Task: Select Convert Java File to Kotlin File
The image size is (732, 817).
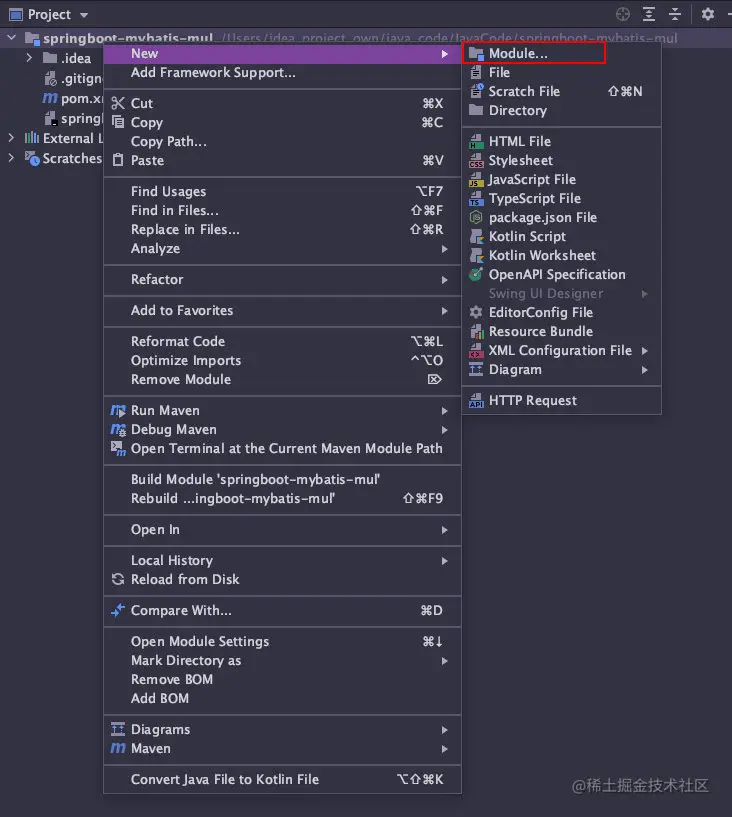Action: tap(282, 779)
